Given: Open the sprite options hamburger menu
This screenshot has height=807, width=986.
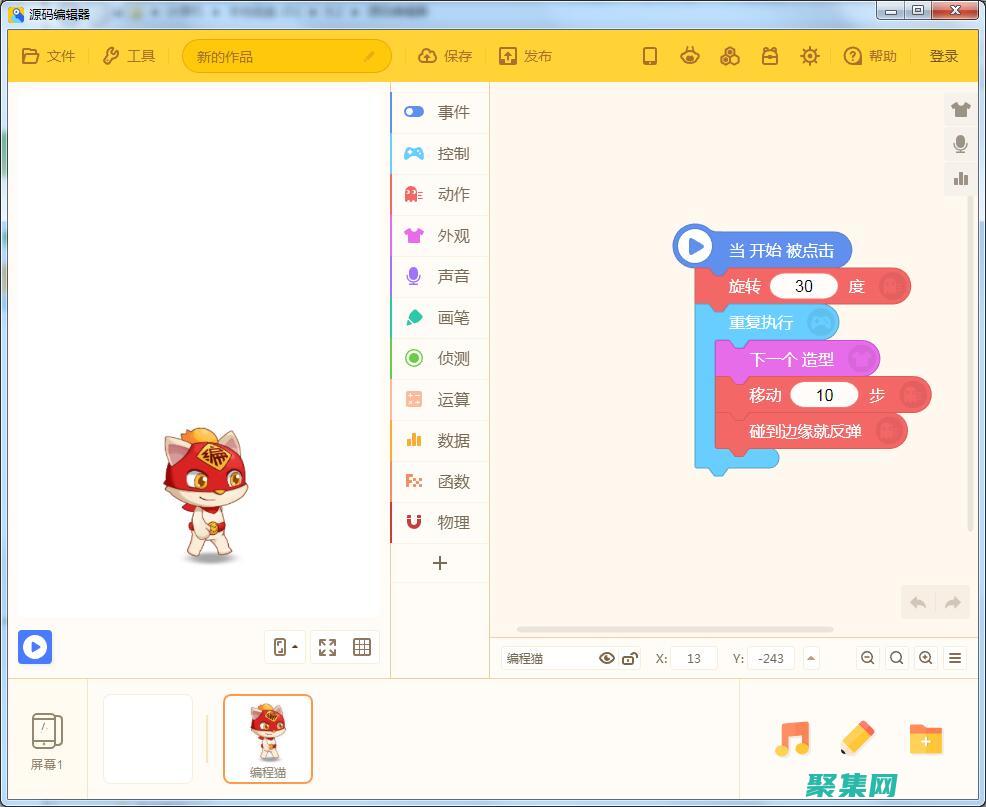Looking at the screenshot, I should coord(955,658).
